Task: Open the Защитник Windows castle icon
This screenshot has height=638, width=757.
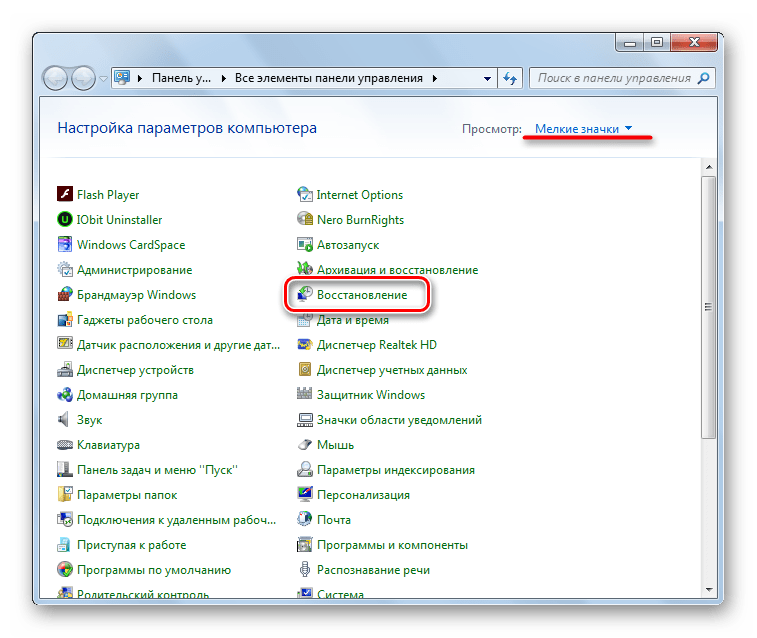Action: [304, 394]
